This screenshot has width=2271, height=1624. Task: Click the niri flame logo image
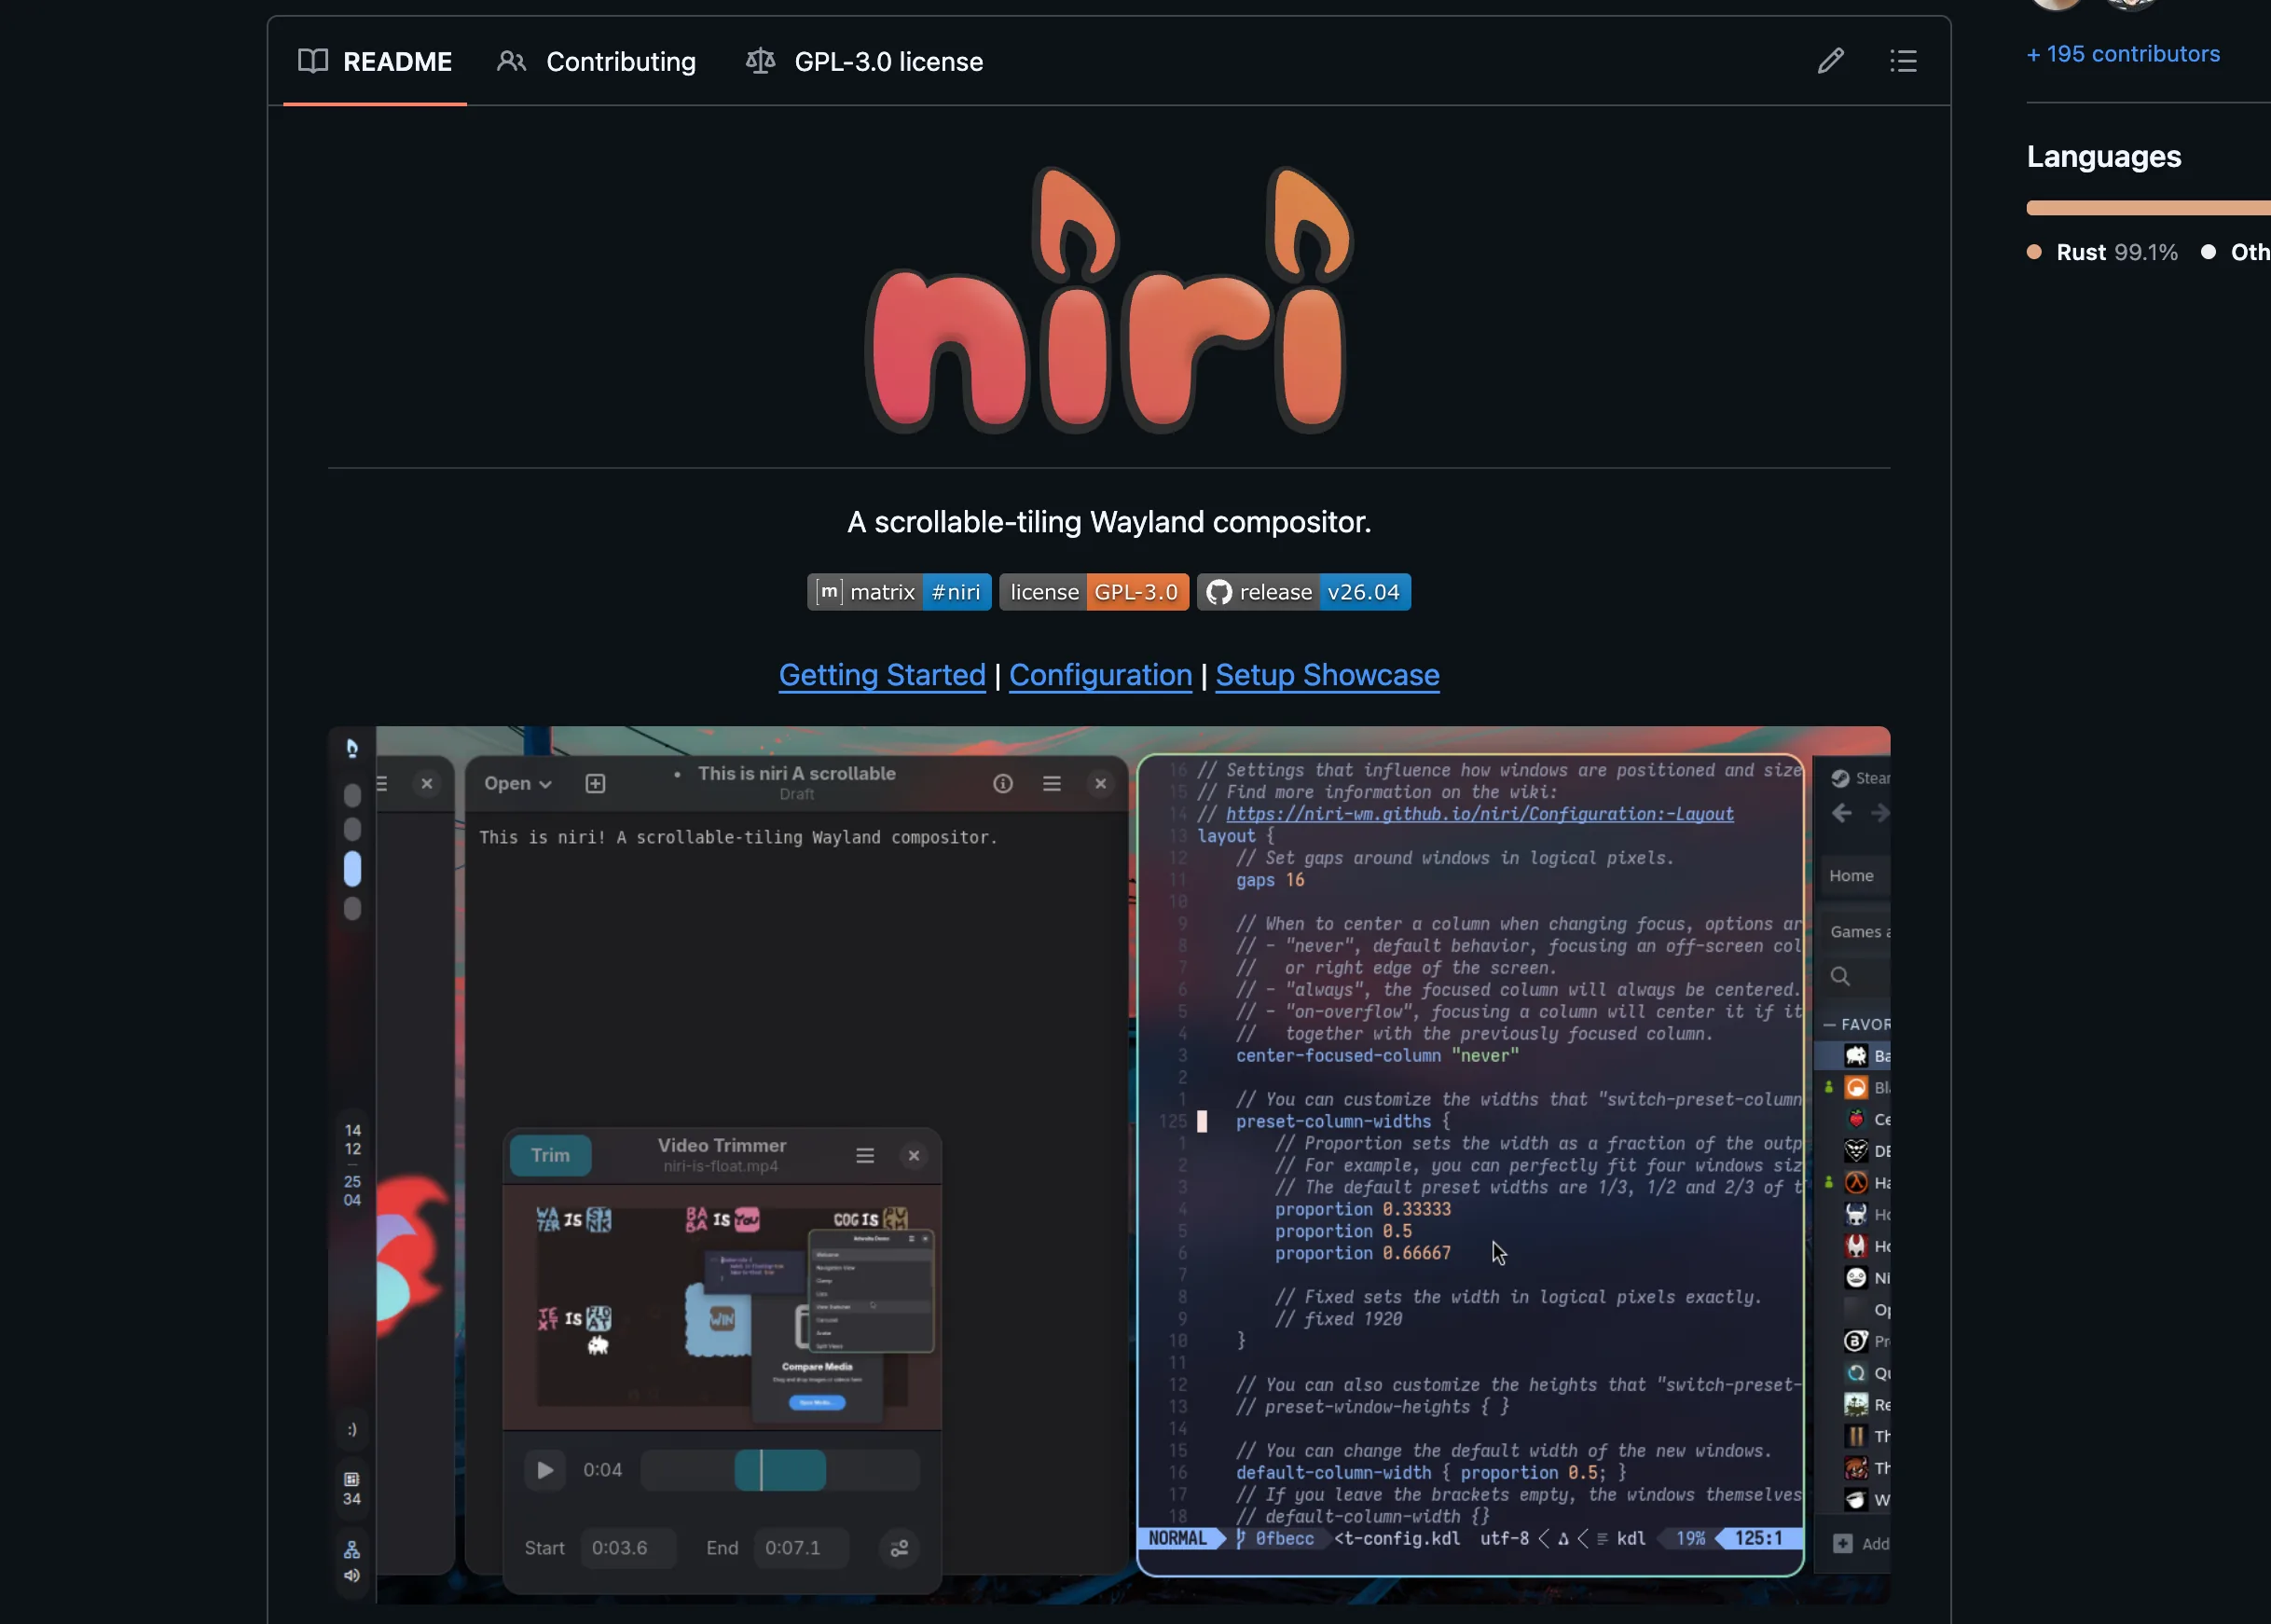coord(1109,300)
